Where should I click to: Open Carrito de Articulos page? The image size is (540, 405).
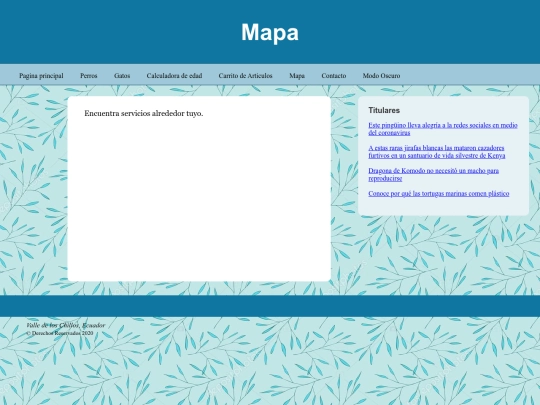[245, 76]
